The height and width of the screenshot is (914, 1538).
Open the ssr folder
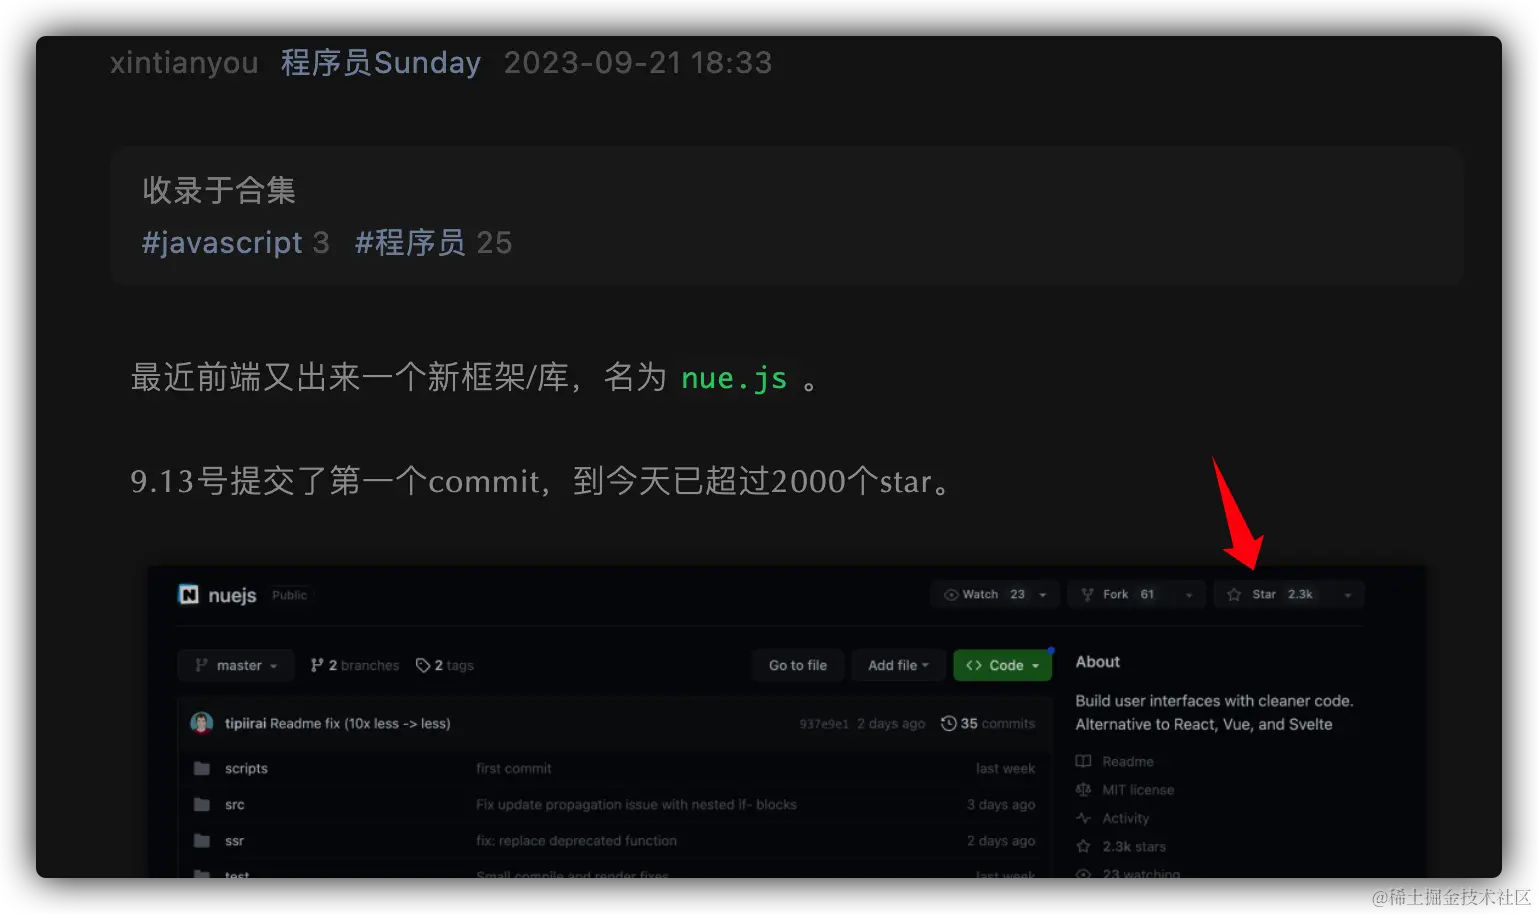(235, 841)
